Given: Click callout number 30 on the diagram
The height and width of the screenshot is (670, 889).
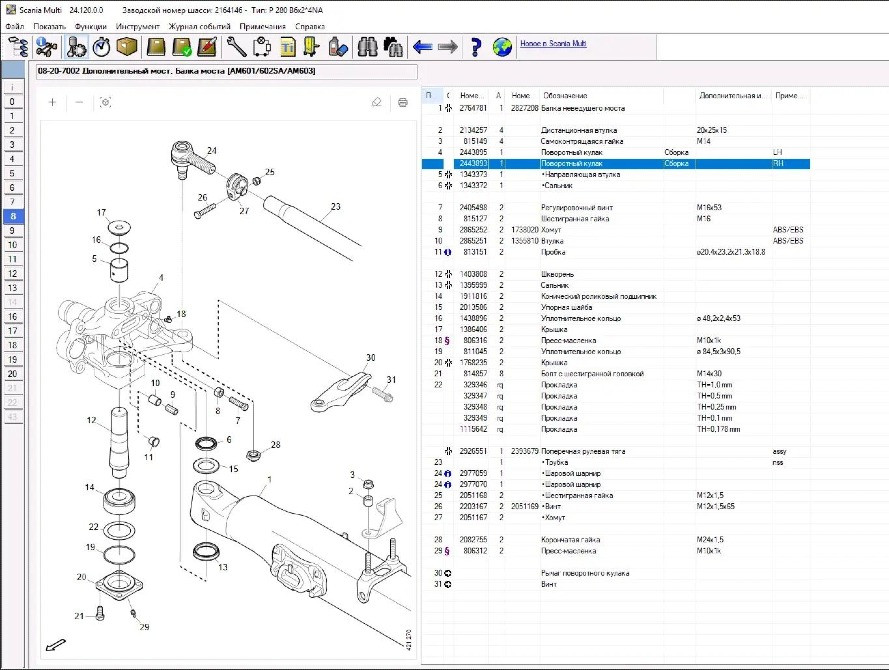Looking at the screenshot, I should pos(370,358).
